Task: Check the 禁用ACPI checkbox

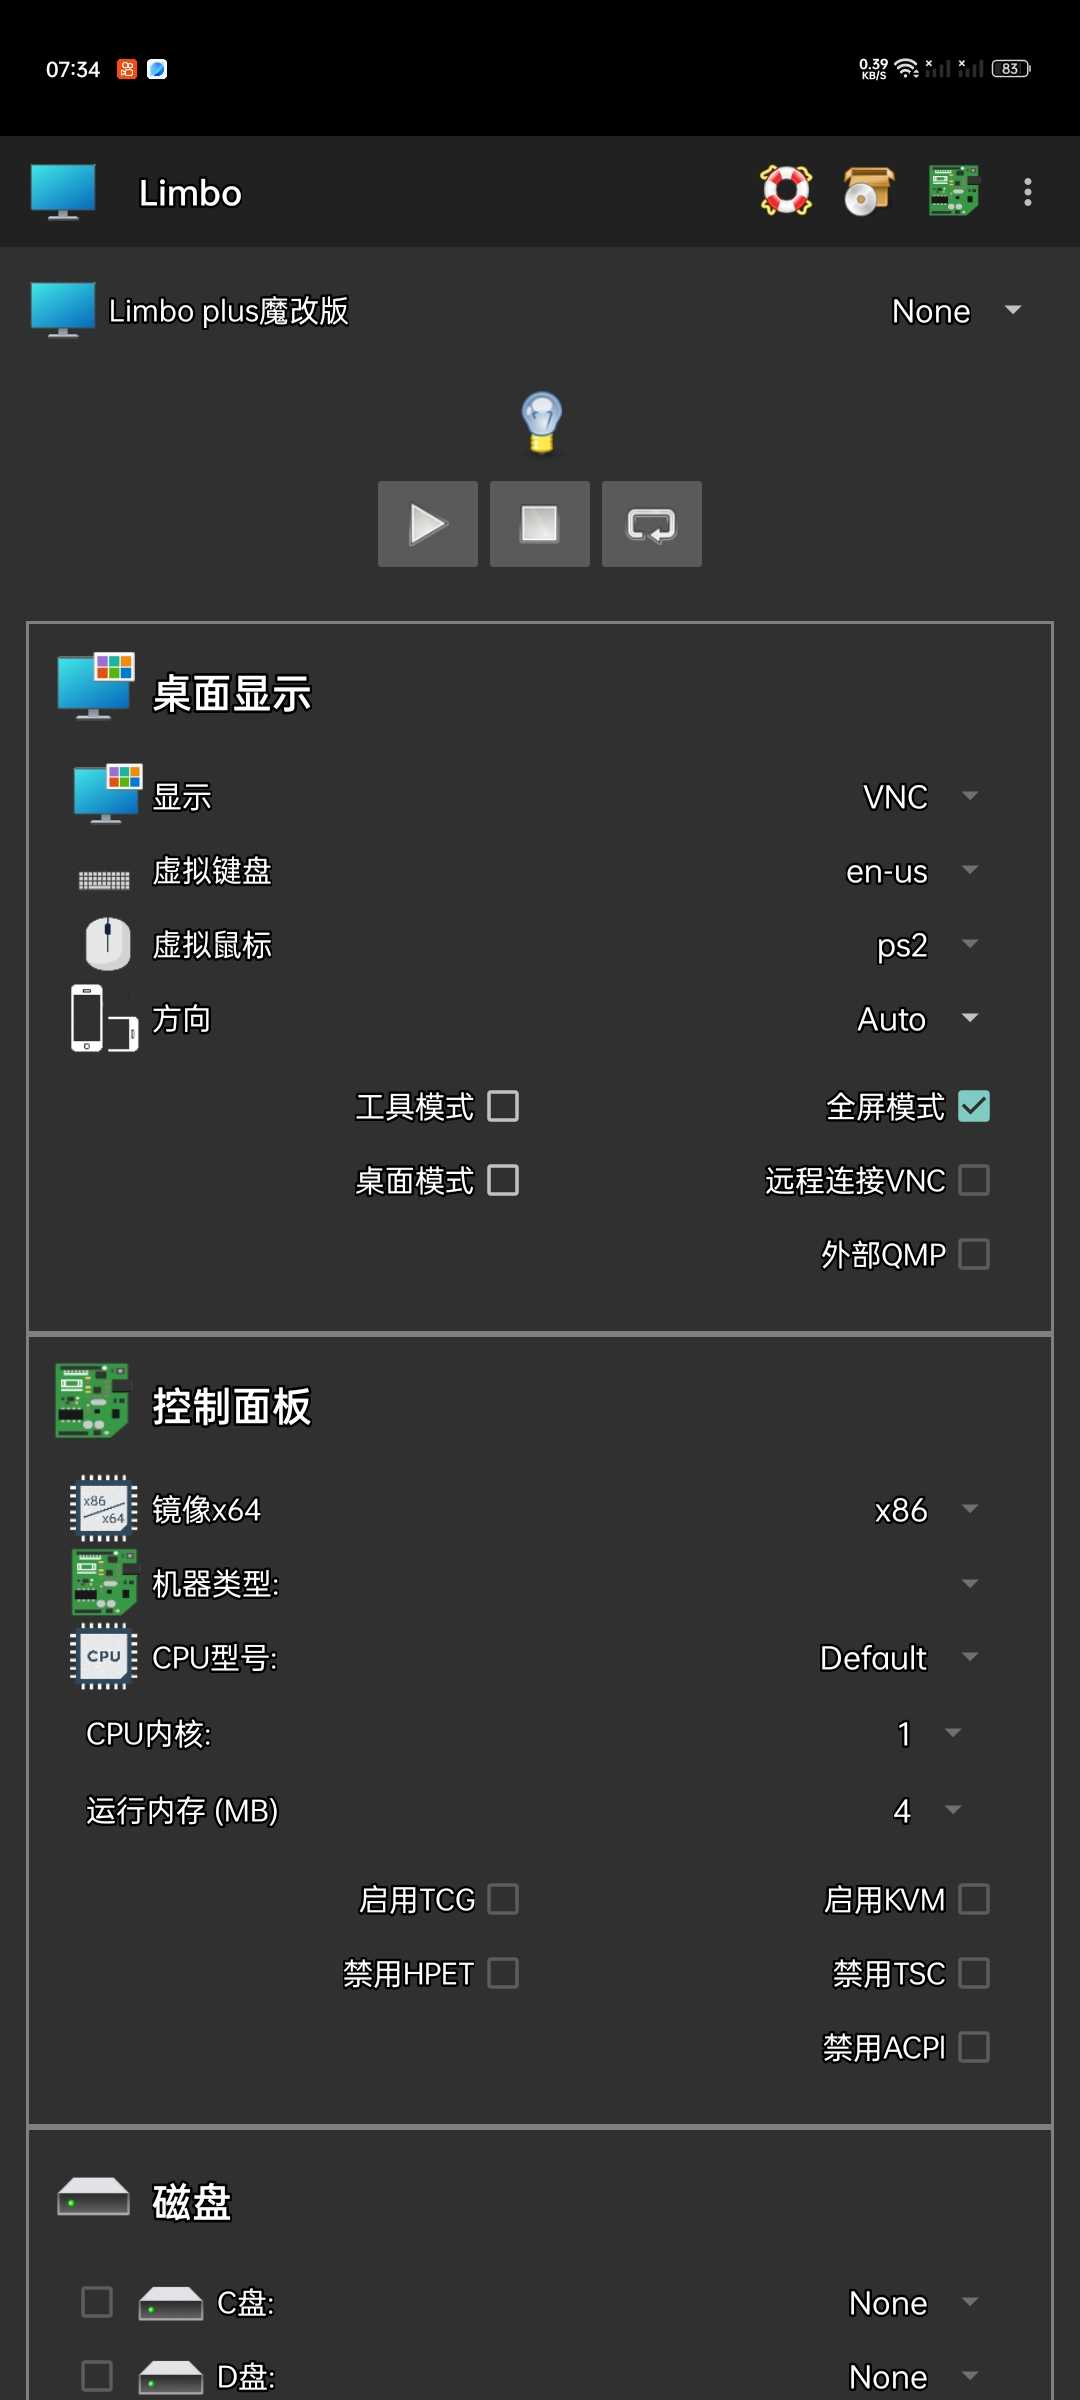Action: tap(973, 2047)
